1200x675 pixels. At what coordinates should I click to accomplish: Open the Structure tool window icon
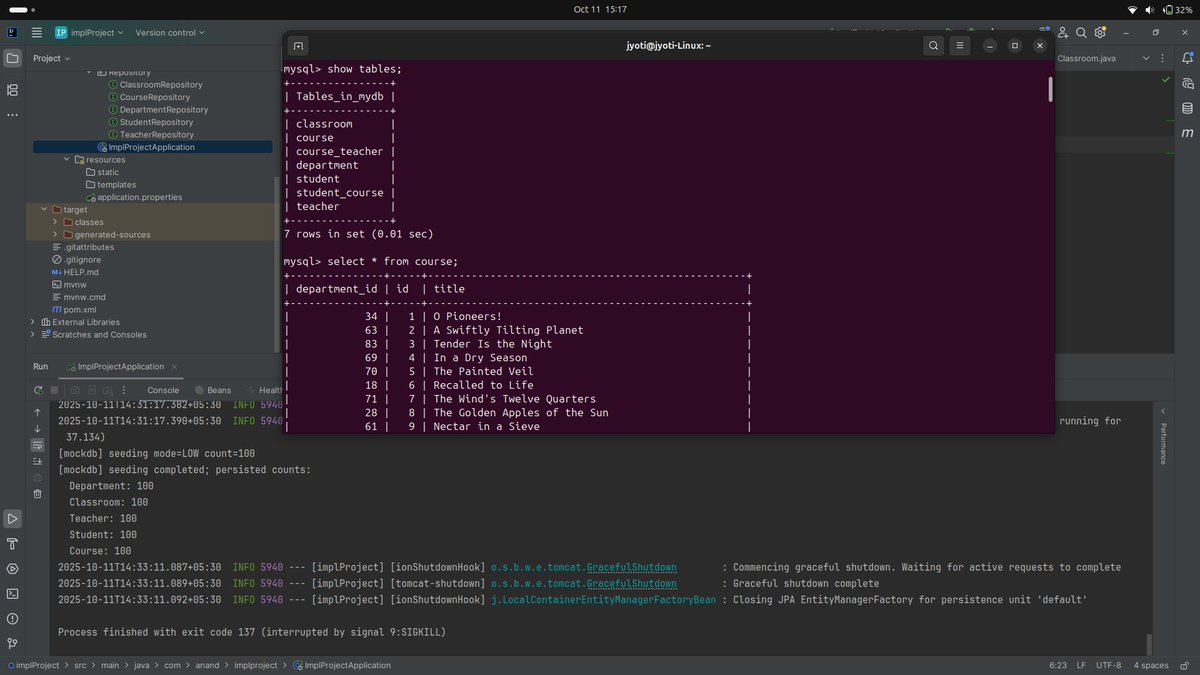(12, 90)
